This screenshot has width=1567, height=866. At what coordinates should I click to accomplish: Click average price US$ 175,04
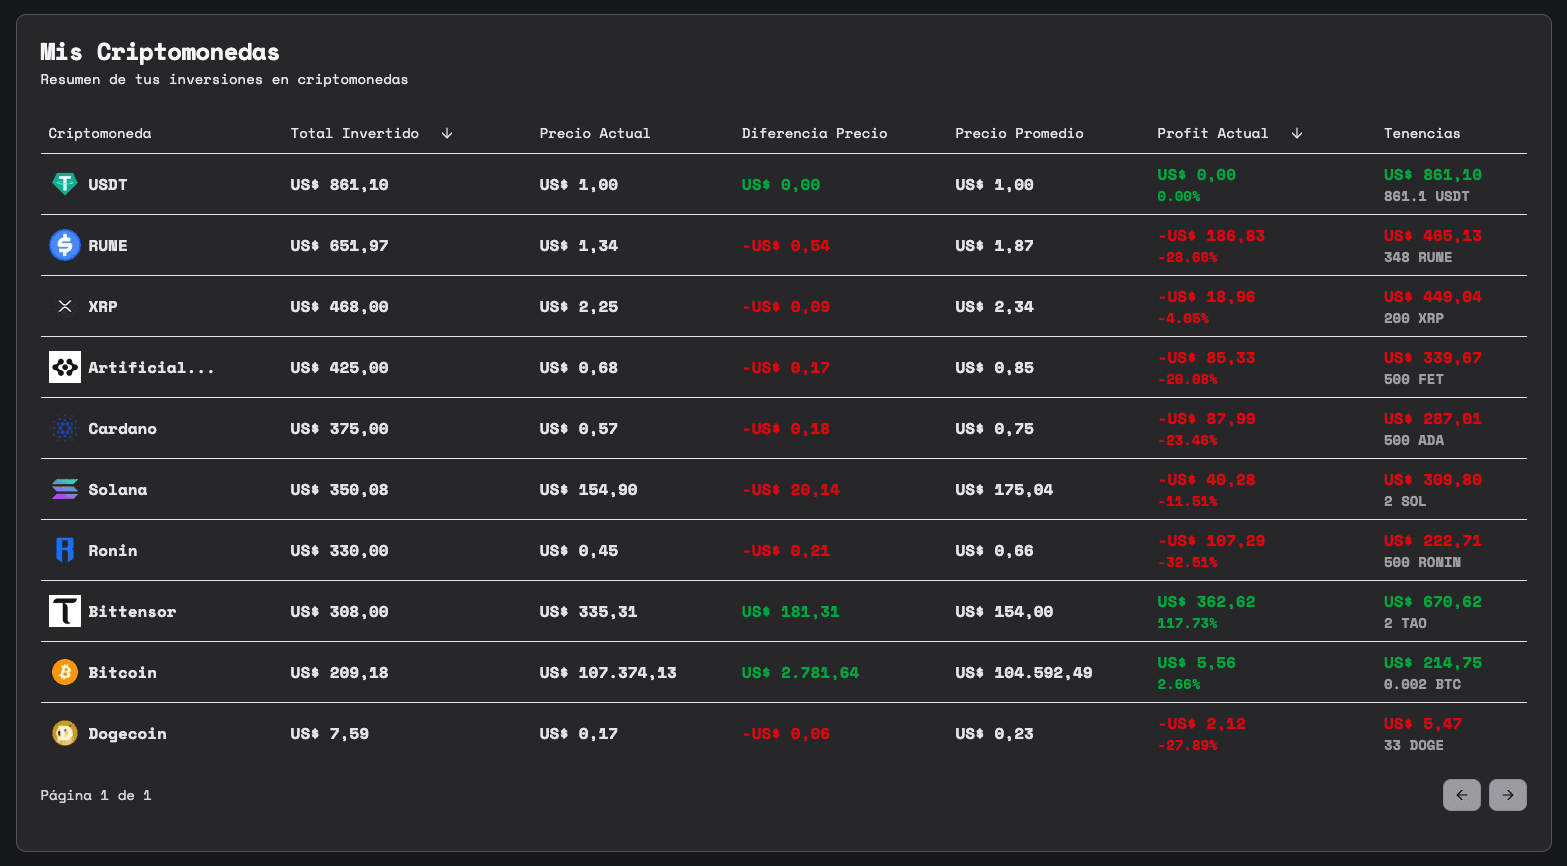(x=1004, y=489)
